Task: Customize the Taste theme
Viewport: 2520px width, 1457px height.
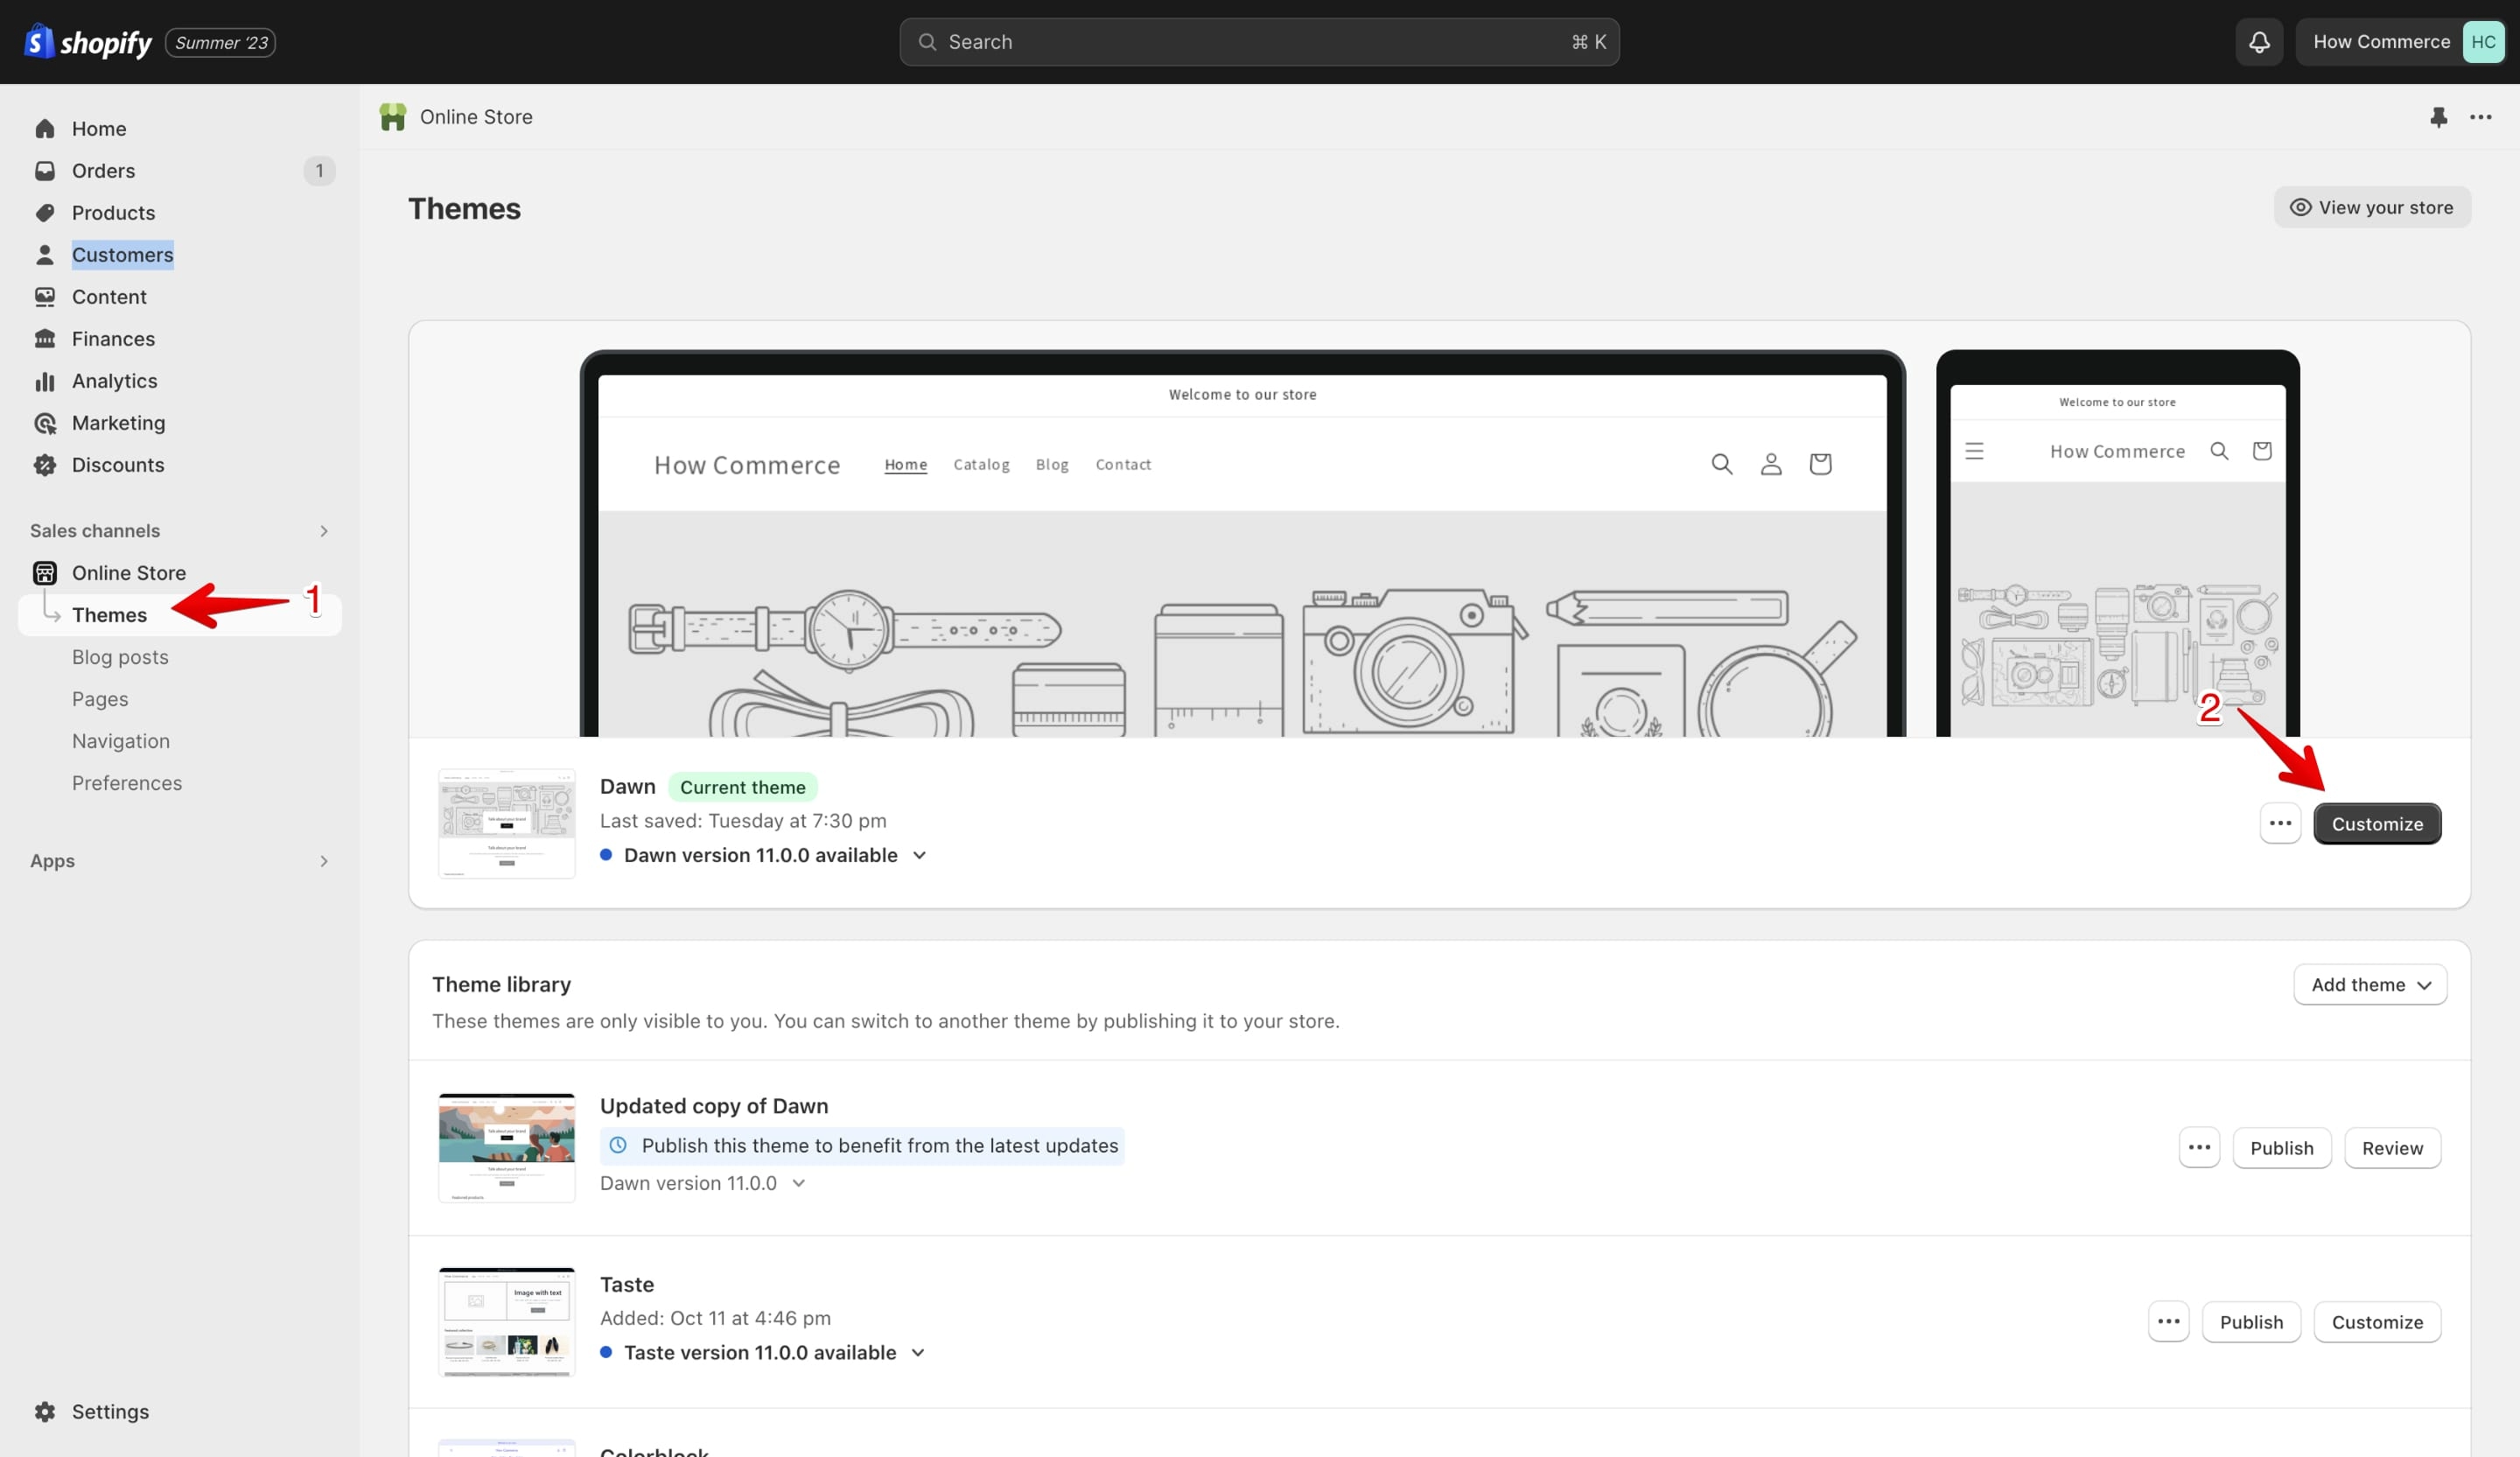Action: [x=2377, y=1322]
